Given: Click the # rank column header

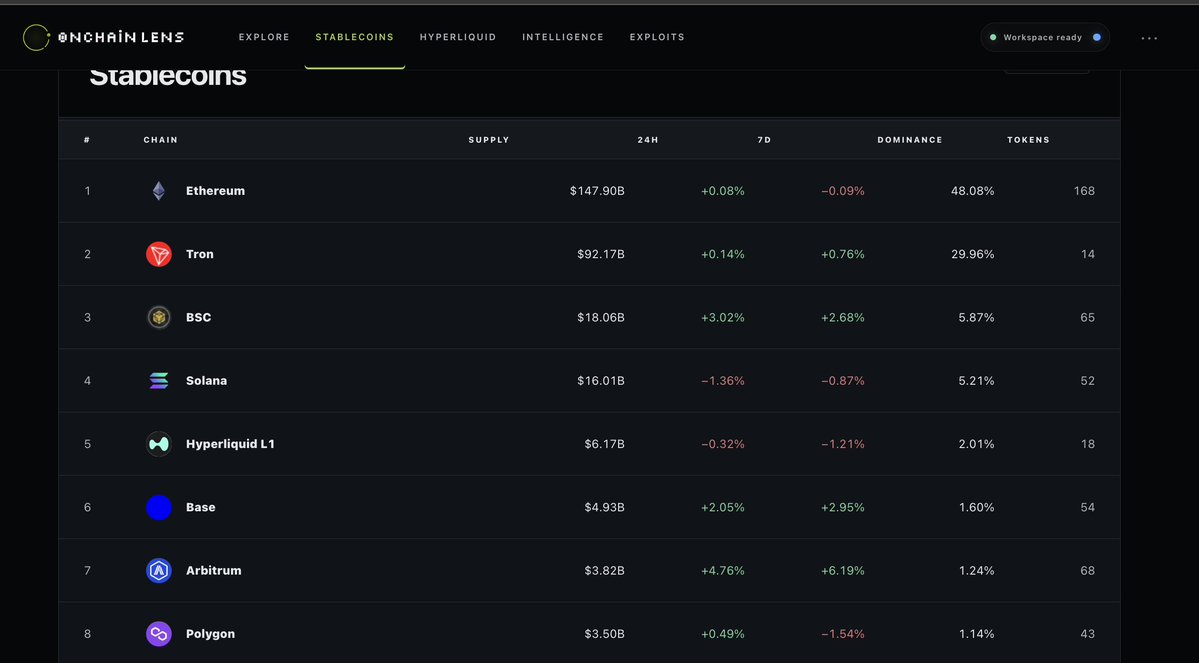Looking at the screenshot, I should click(x=87, y=140).
